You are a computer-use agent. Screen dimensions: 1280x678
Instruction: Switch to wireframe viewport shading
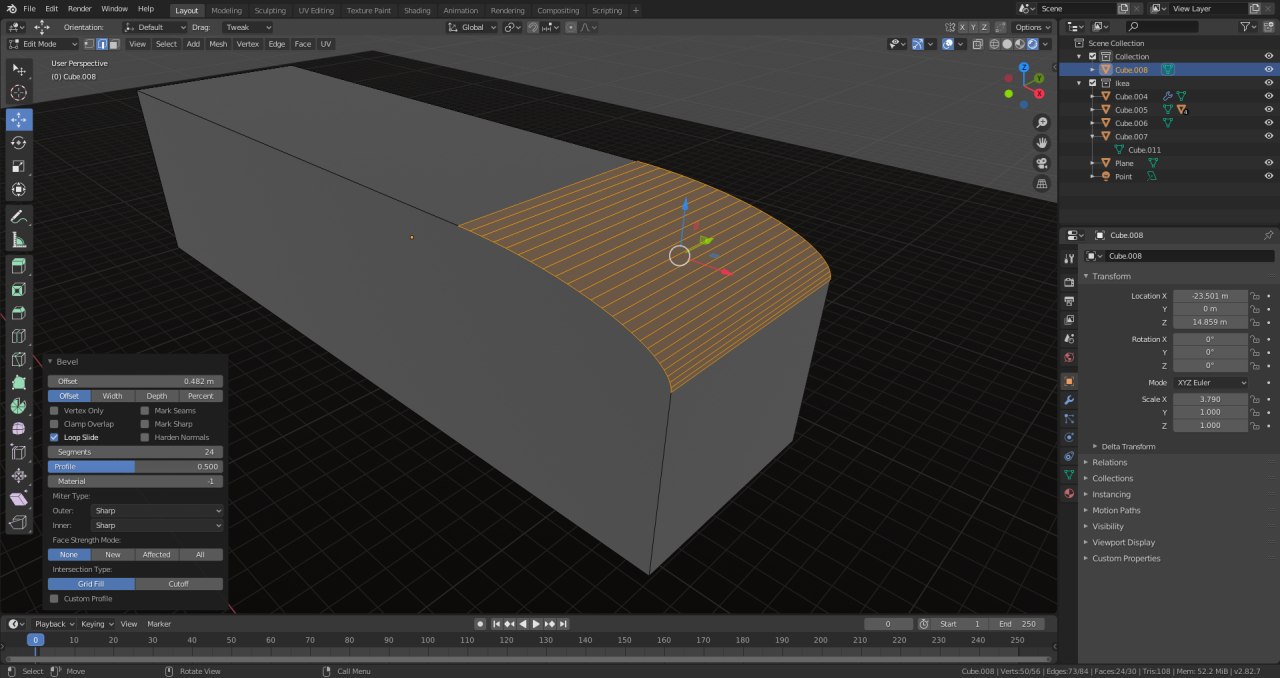click(x=995, y=44)
